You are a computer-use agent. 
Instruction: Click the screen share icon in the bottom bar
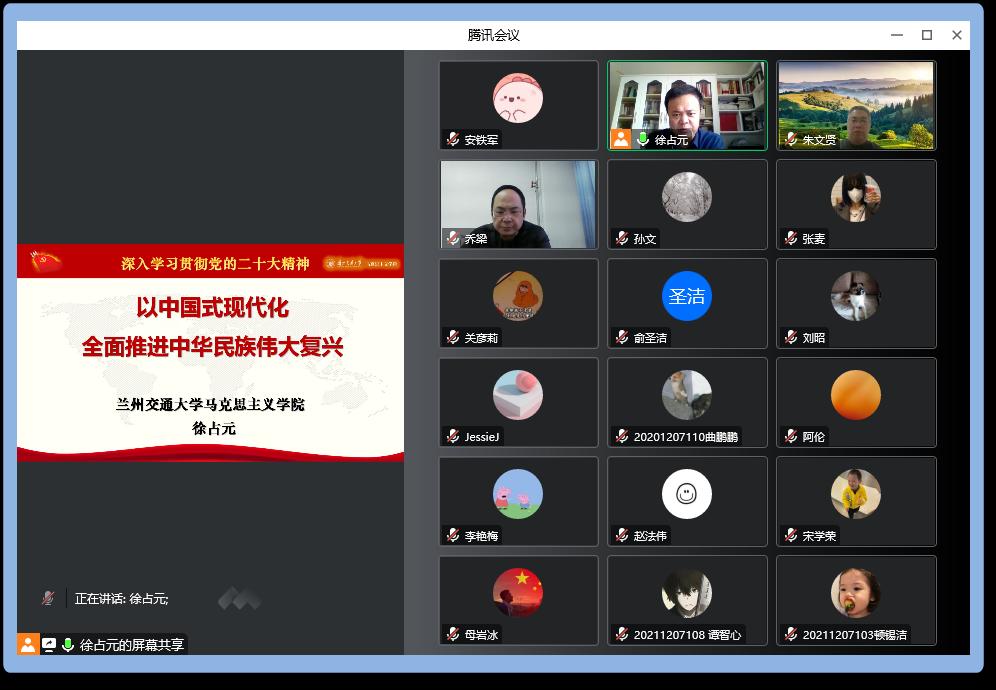click(x=48, y=645)
